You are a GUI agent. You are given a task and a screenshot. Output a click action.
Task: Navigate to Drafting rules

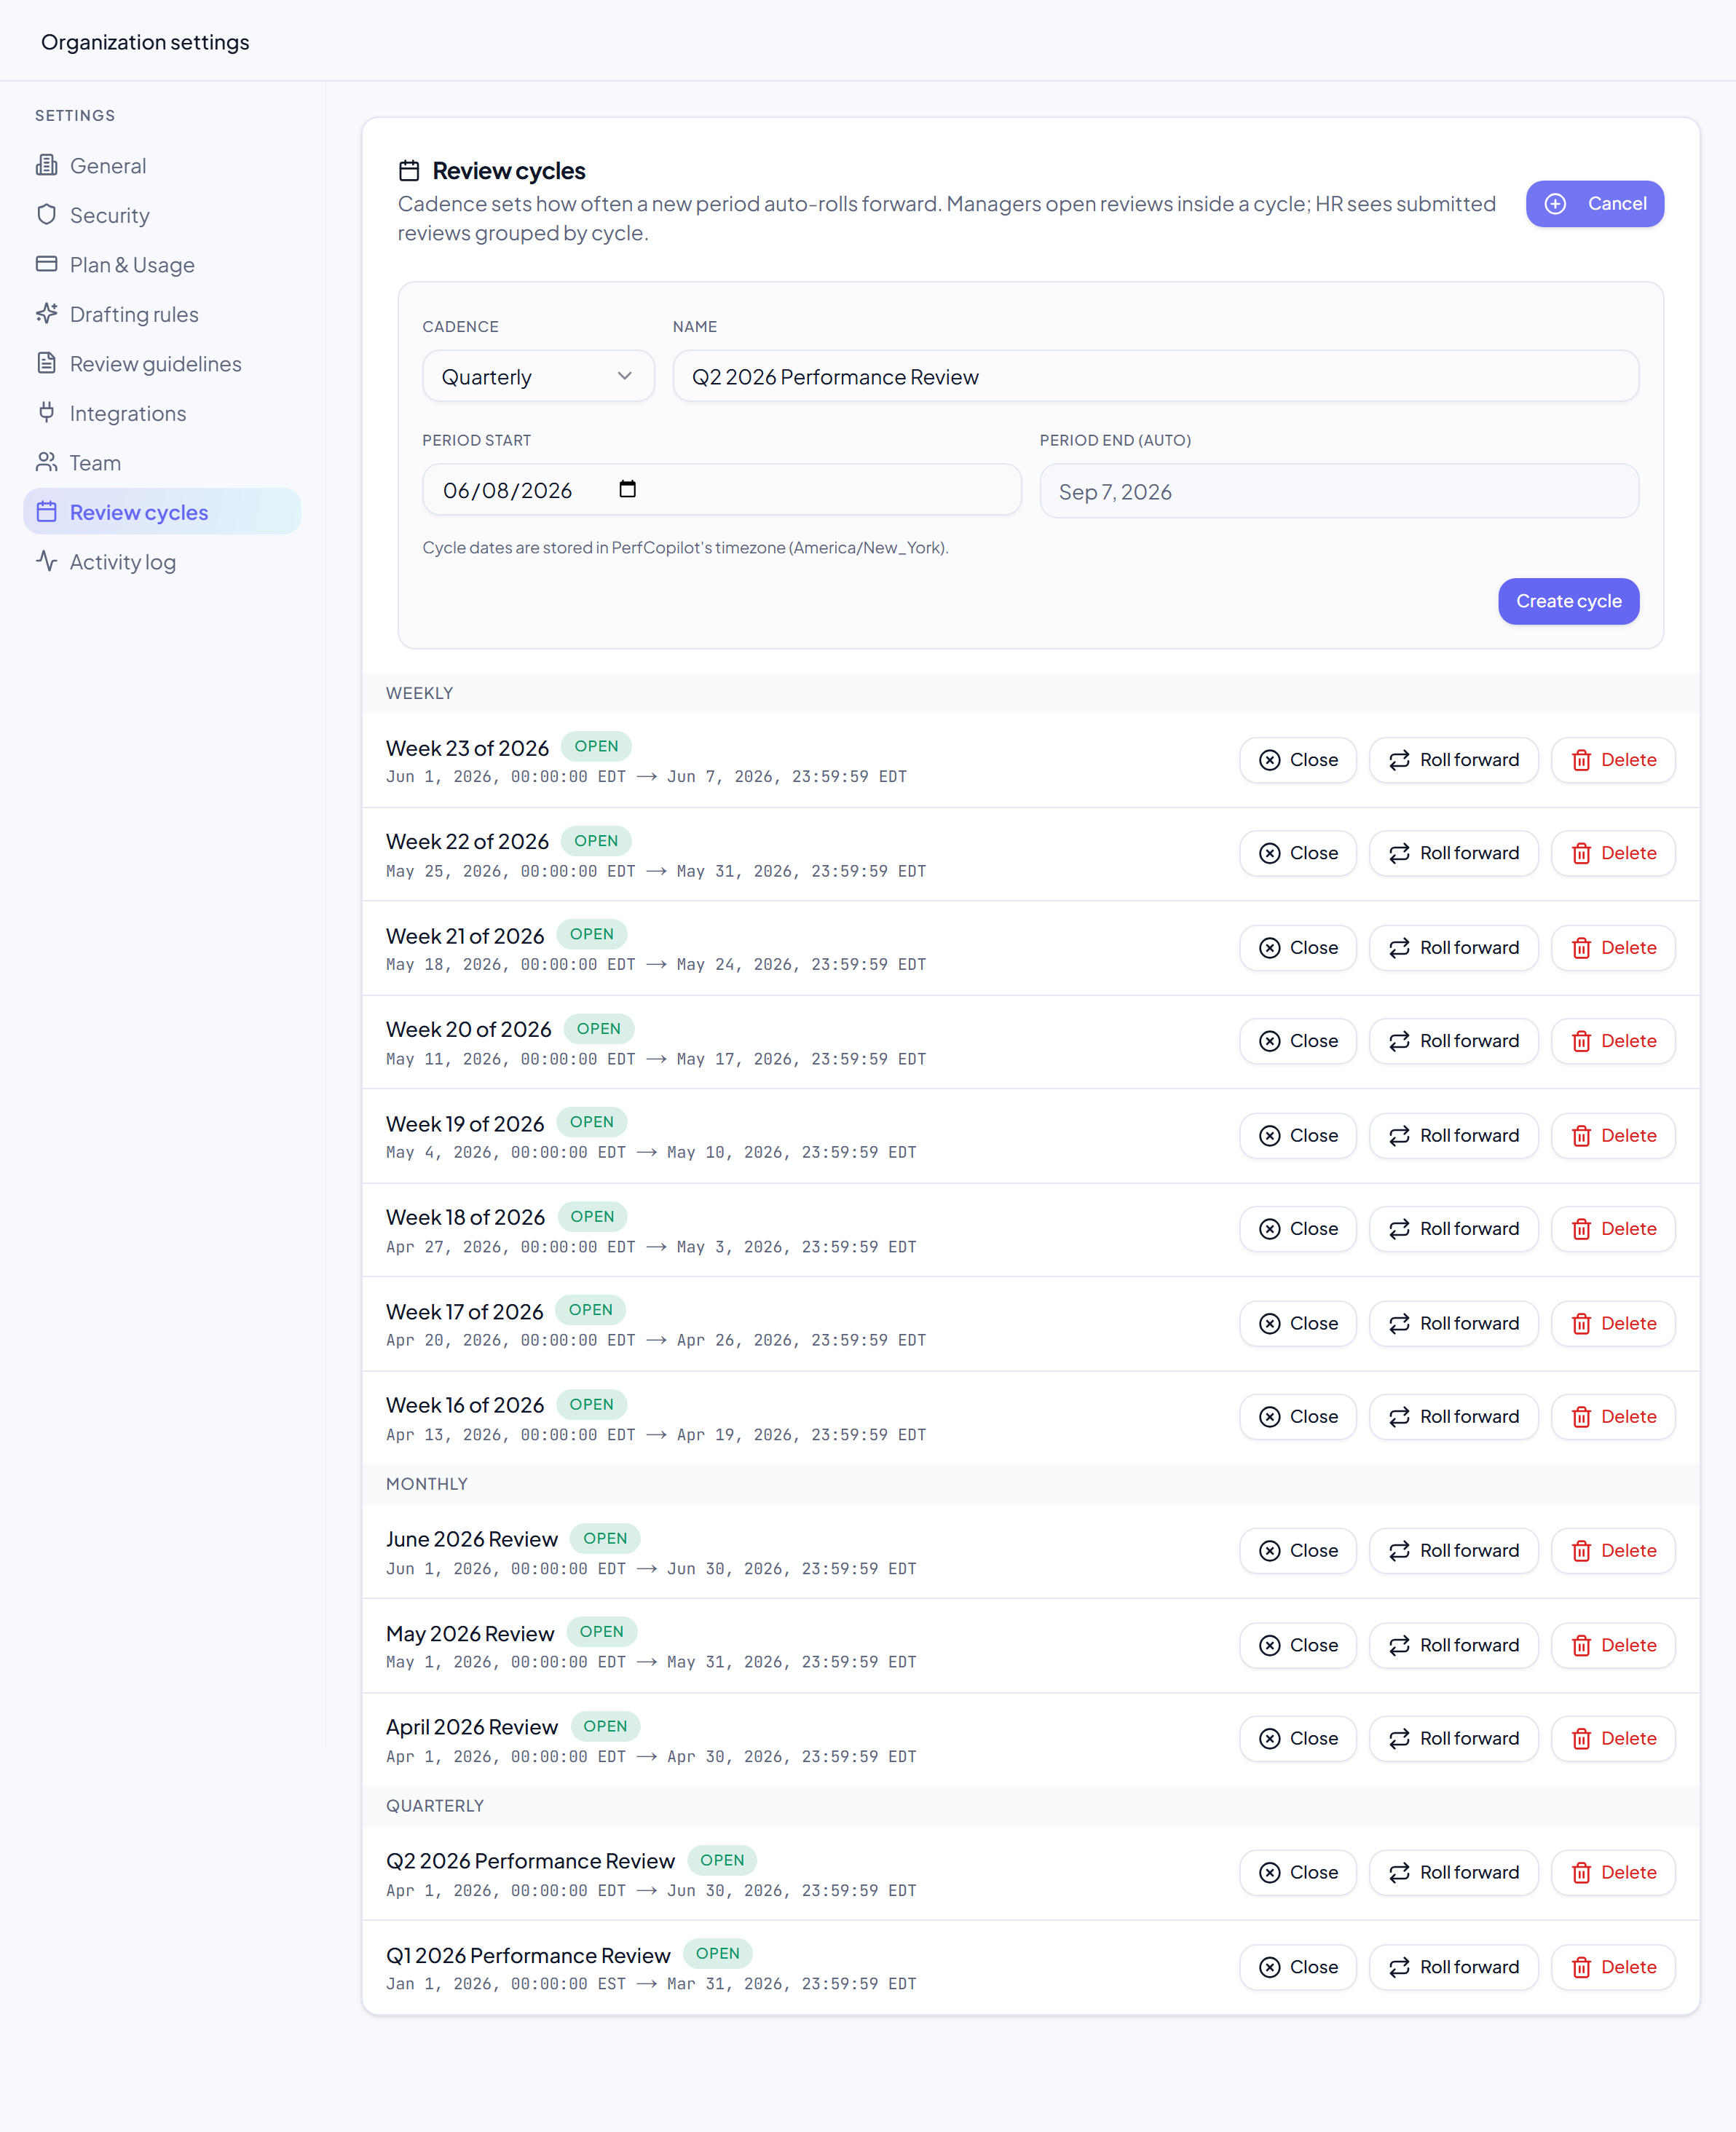[x=162, y=313]
